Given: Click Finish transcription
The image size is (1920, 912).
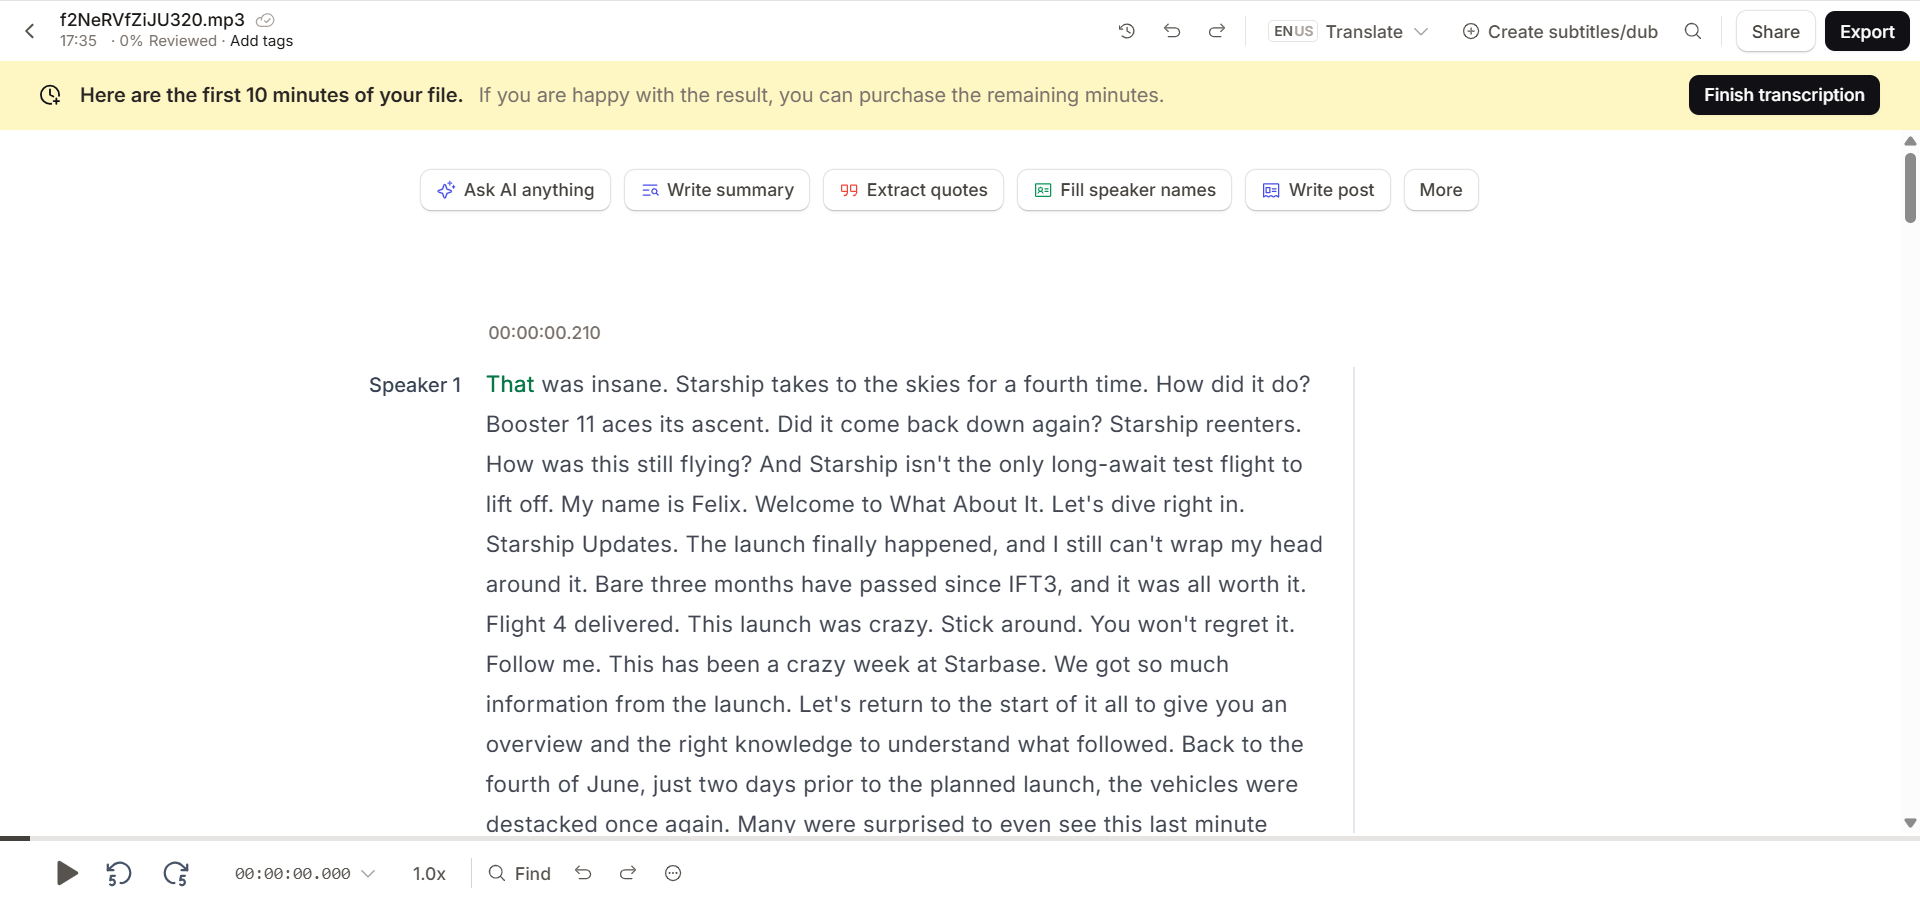Looking at the screenshot, I should tap(1783, 94).
